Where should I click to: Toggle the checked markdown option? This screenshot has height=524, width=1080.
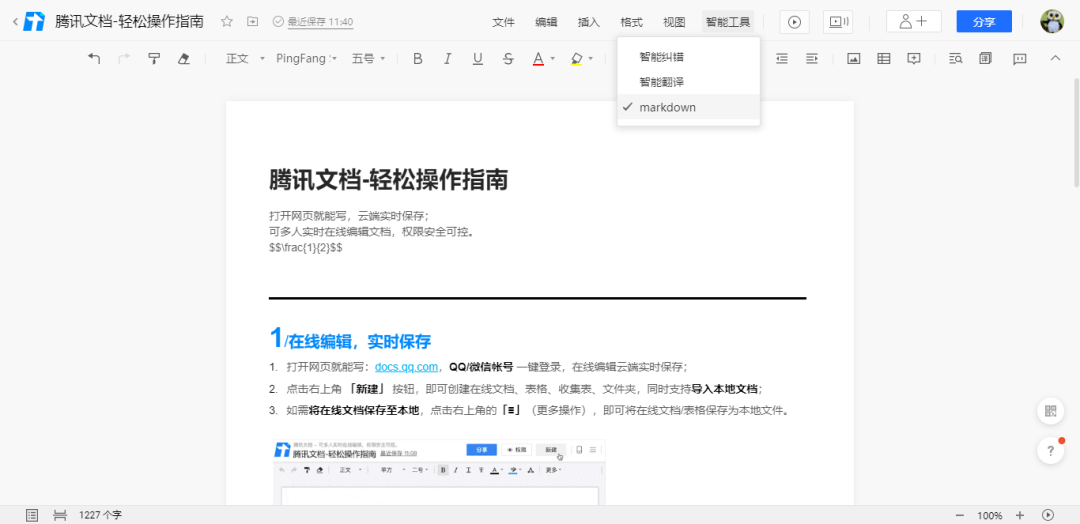point(689,107)
